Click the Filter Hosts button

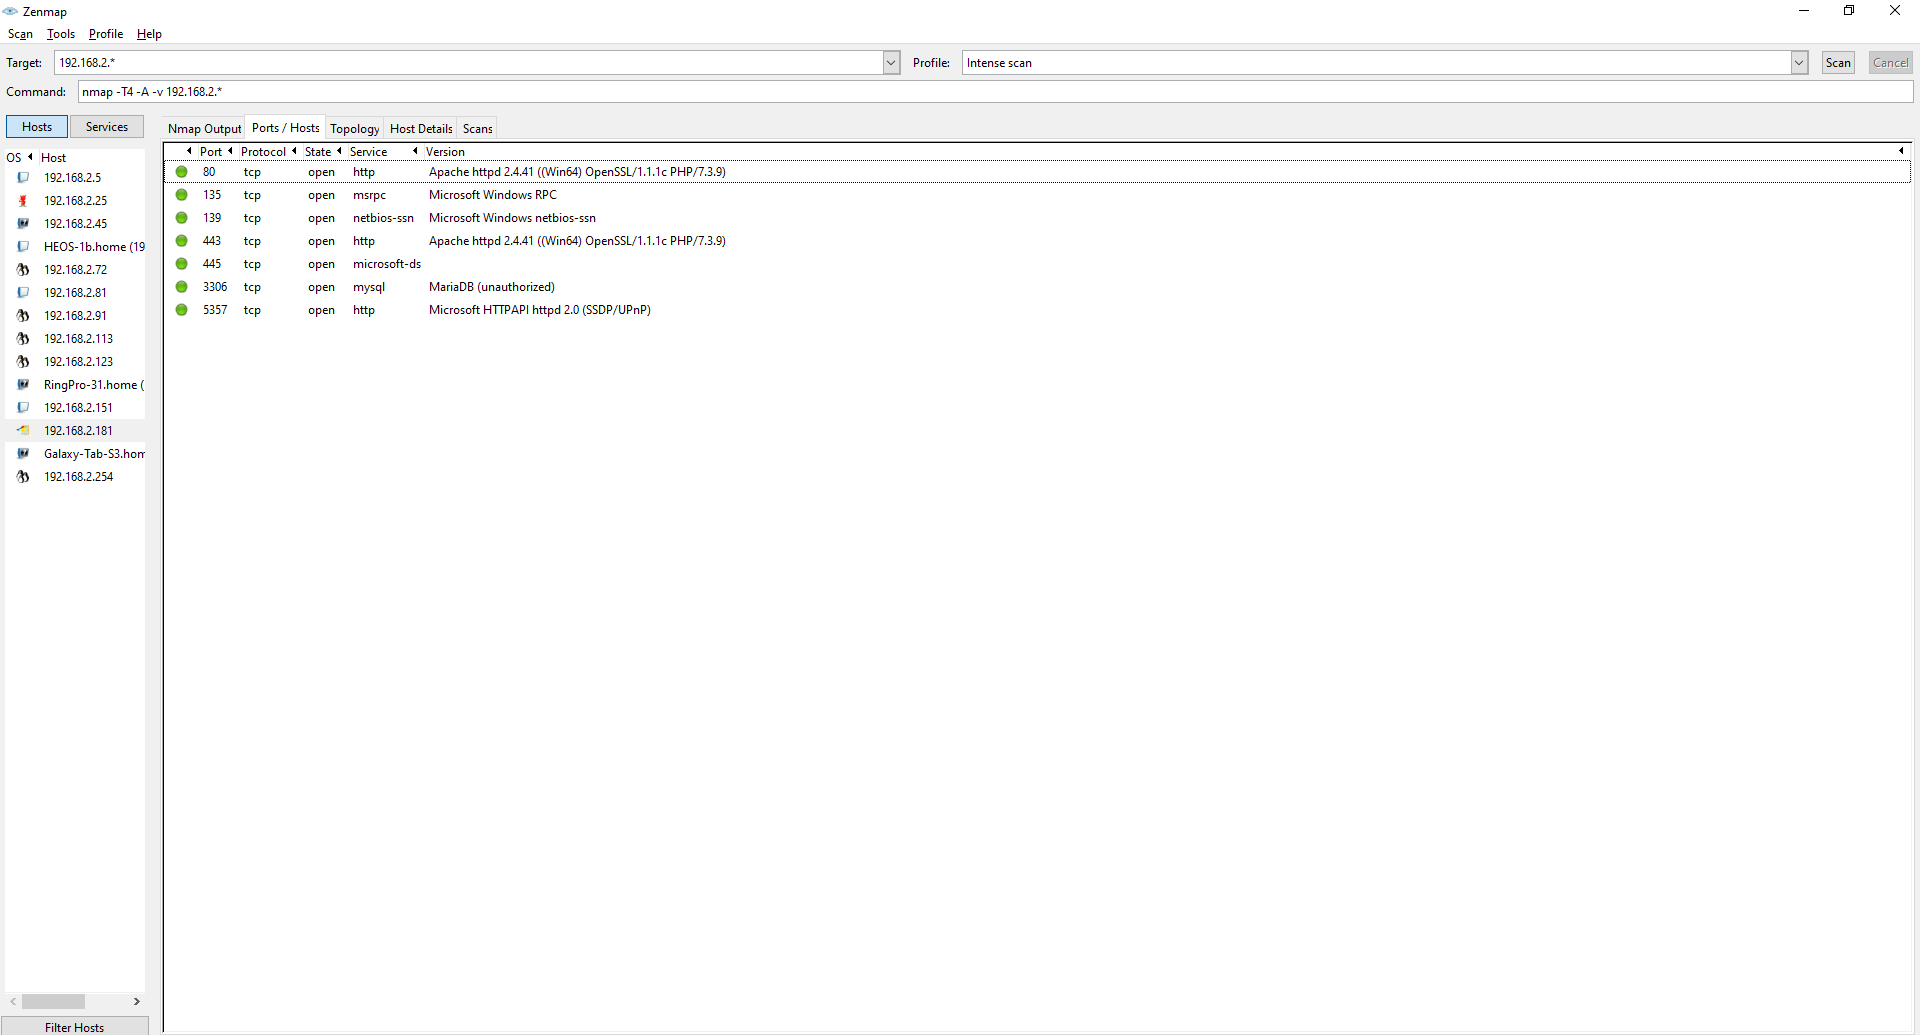click(x=75, y=1027)
